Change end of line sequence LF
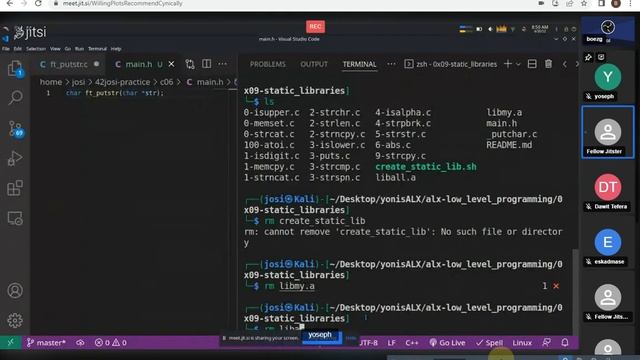Viewport: 640px width, 360px height. tap(391, 342)
